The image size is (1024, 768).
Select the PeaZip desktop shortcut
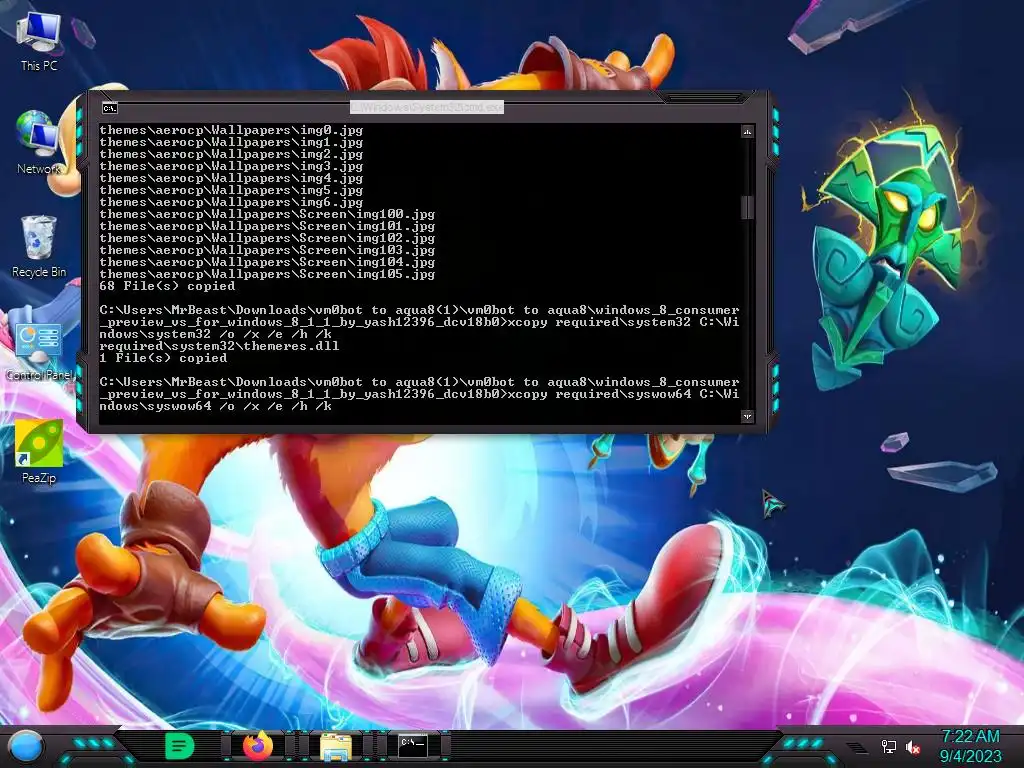[39, 452]
